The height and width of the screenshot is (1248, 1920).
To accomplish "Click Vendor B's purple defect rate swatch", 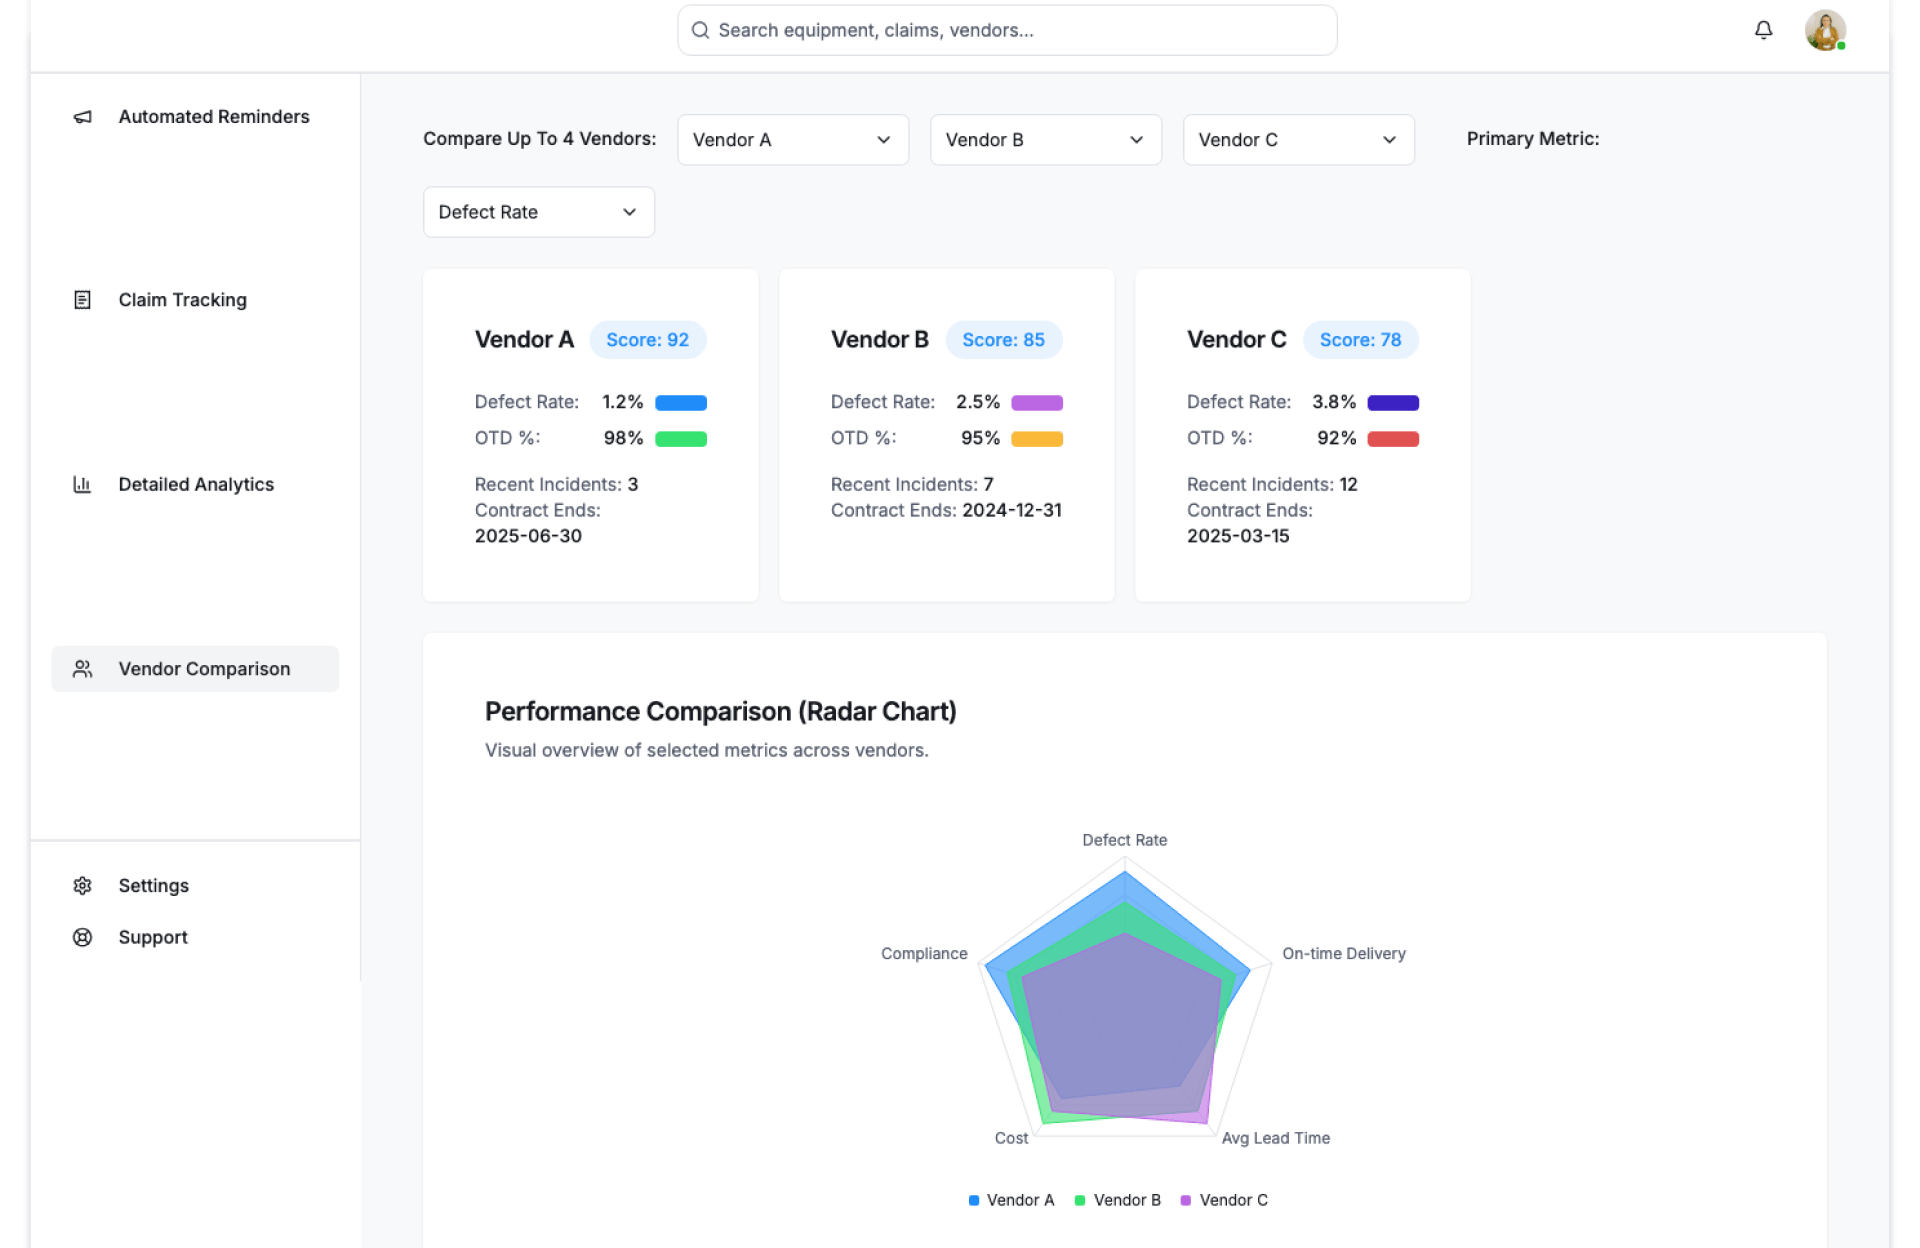I will pyautogui.click(x=1036, y=403).
